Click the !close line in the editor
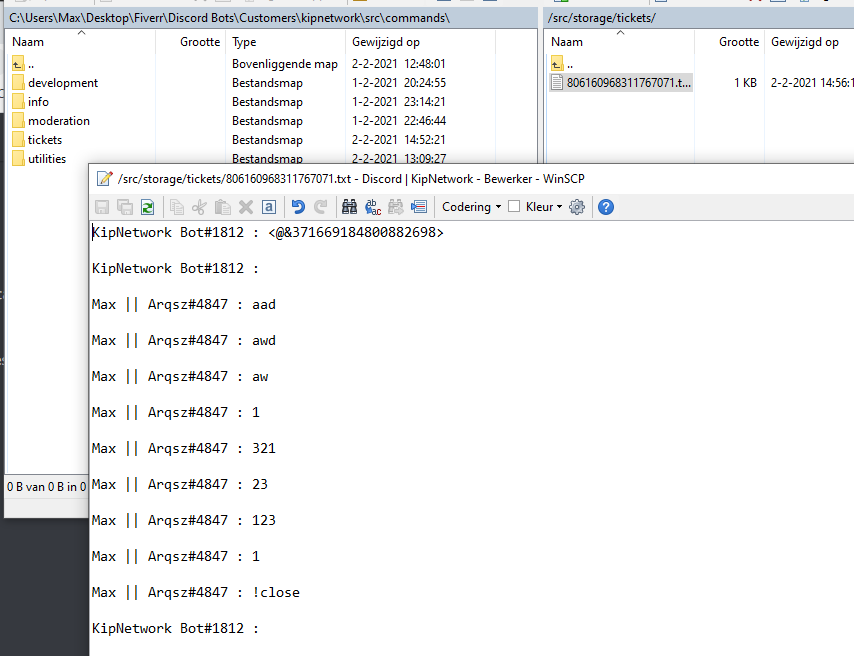 click(x=276, y=592)
